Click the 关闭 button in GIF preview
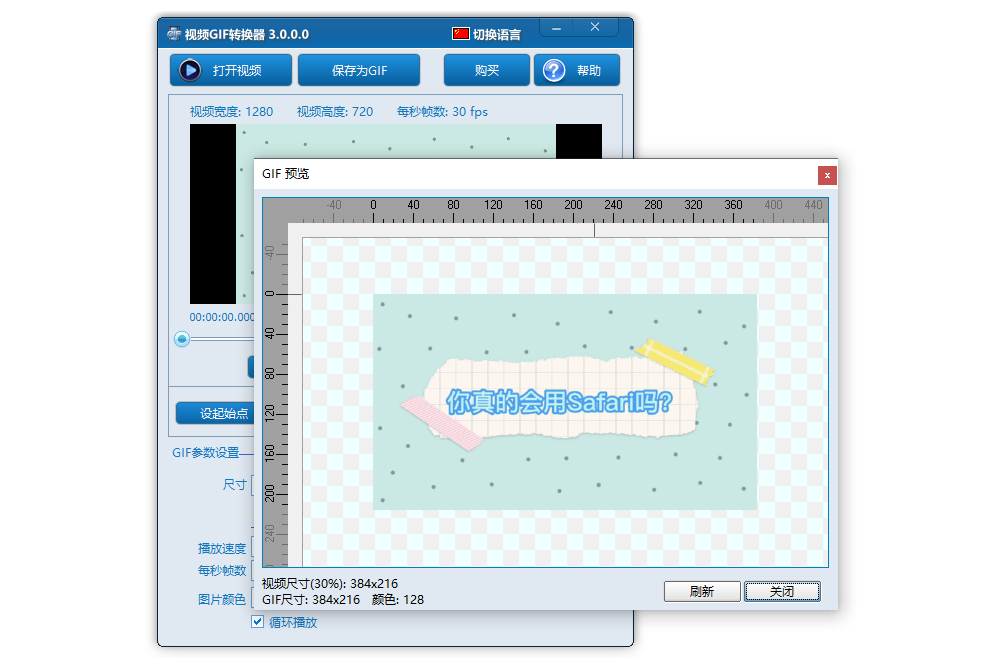The width and height of the screenshot is (1000, 667). coord(782,591)
